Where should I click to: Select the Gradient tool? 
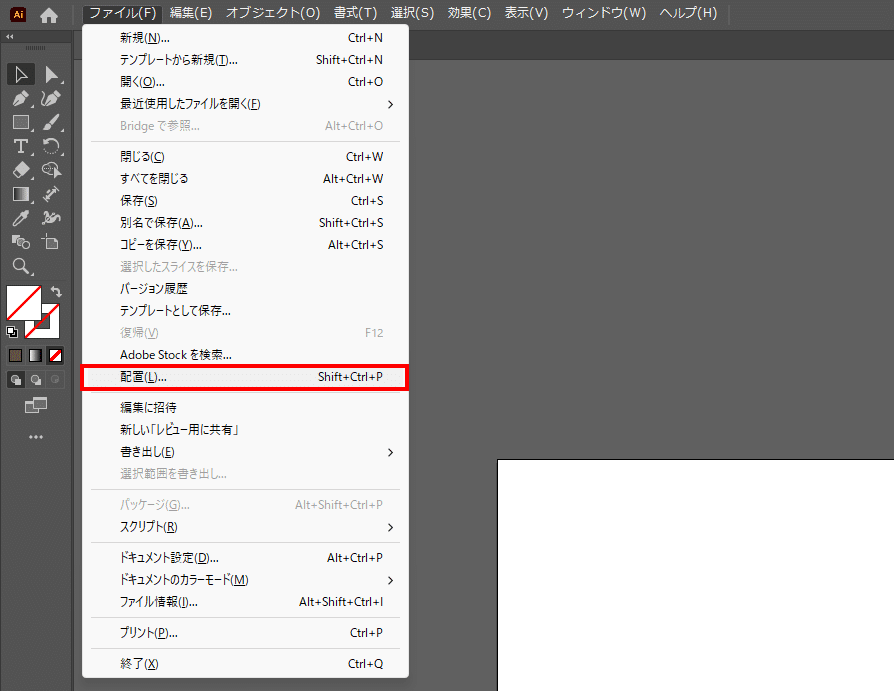(x=21, y=194)
